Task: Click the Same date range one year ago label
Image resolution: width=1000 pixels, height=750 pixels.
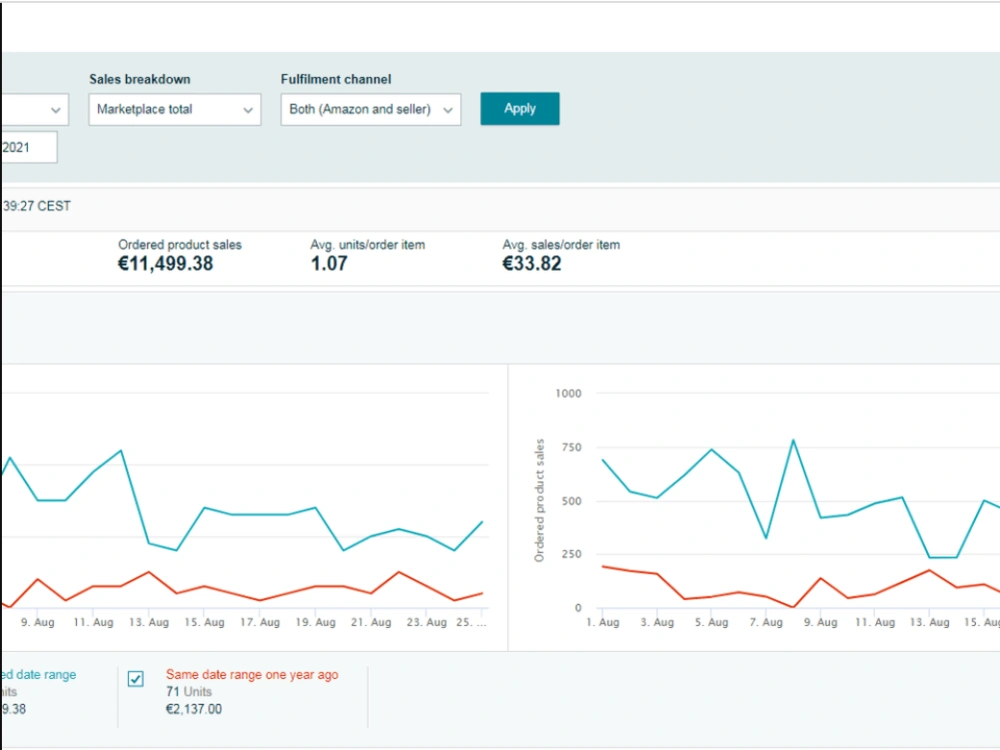Action: pos(252,675)
